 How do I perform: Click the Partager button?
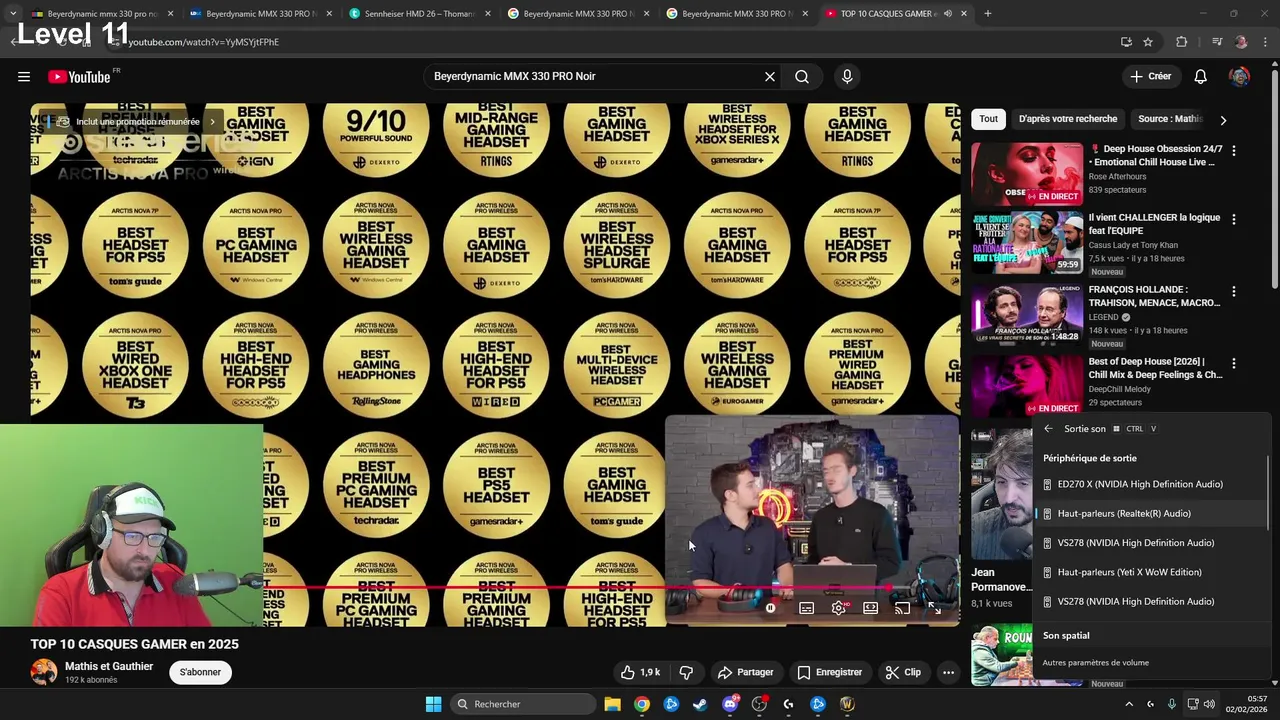[746, 672]
